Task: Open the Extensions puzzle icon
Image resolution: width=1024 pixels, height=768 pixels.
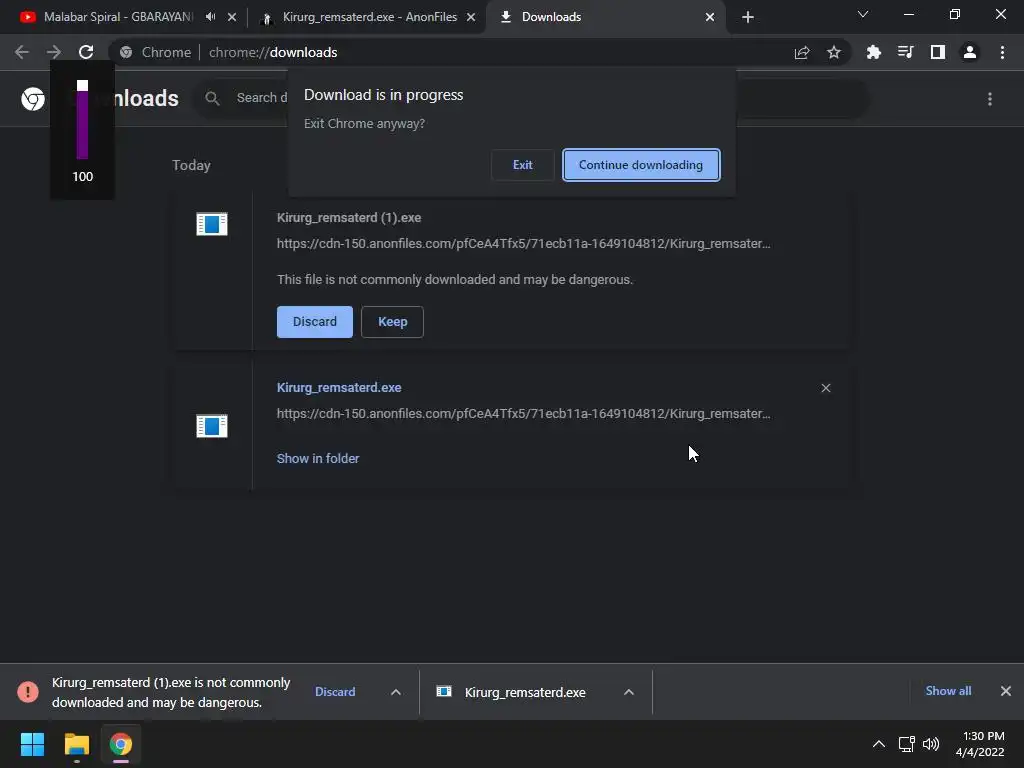Action: (x=873, y=52)
